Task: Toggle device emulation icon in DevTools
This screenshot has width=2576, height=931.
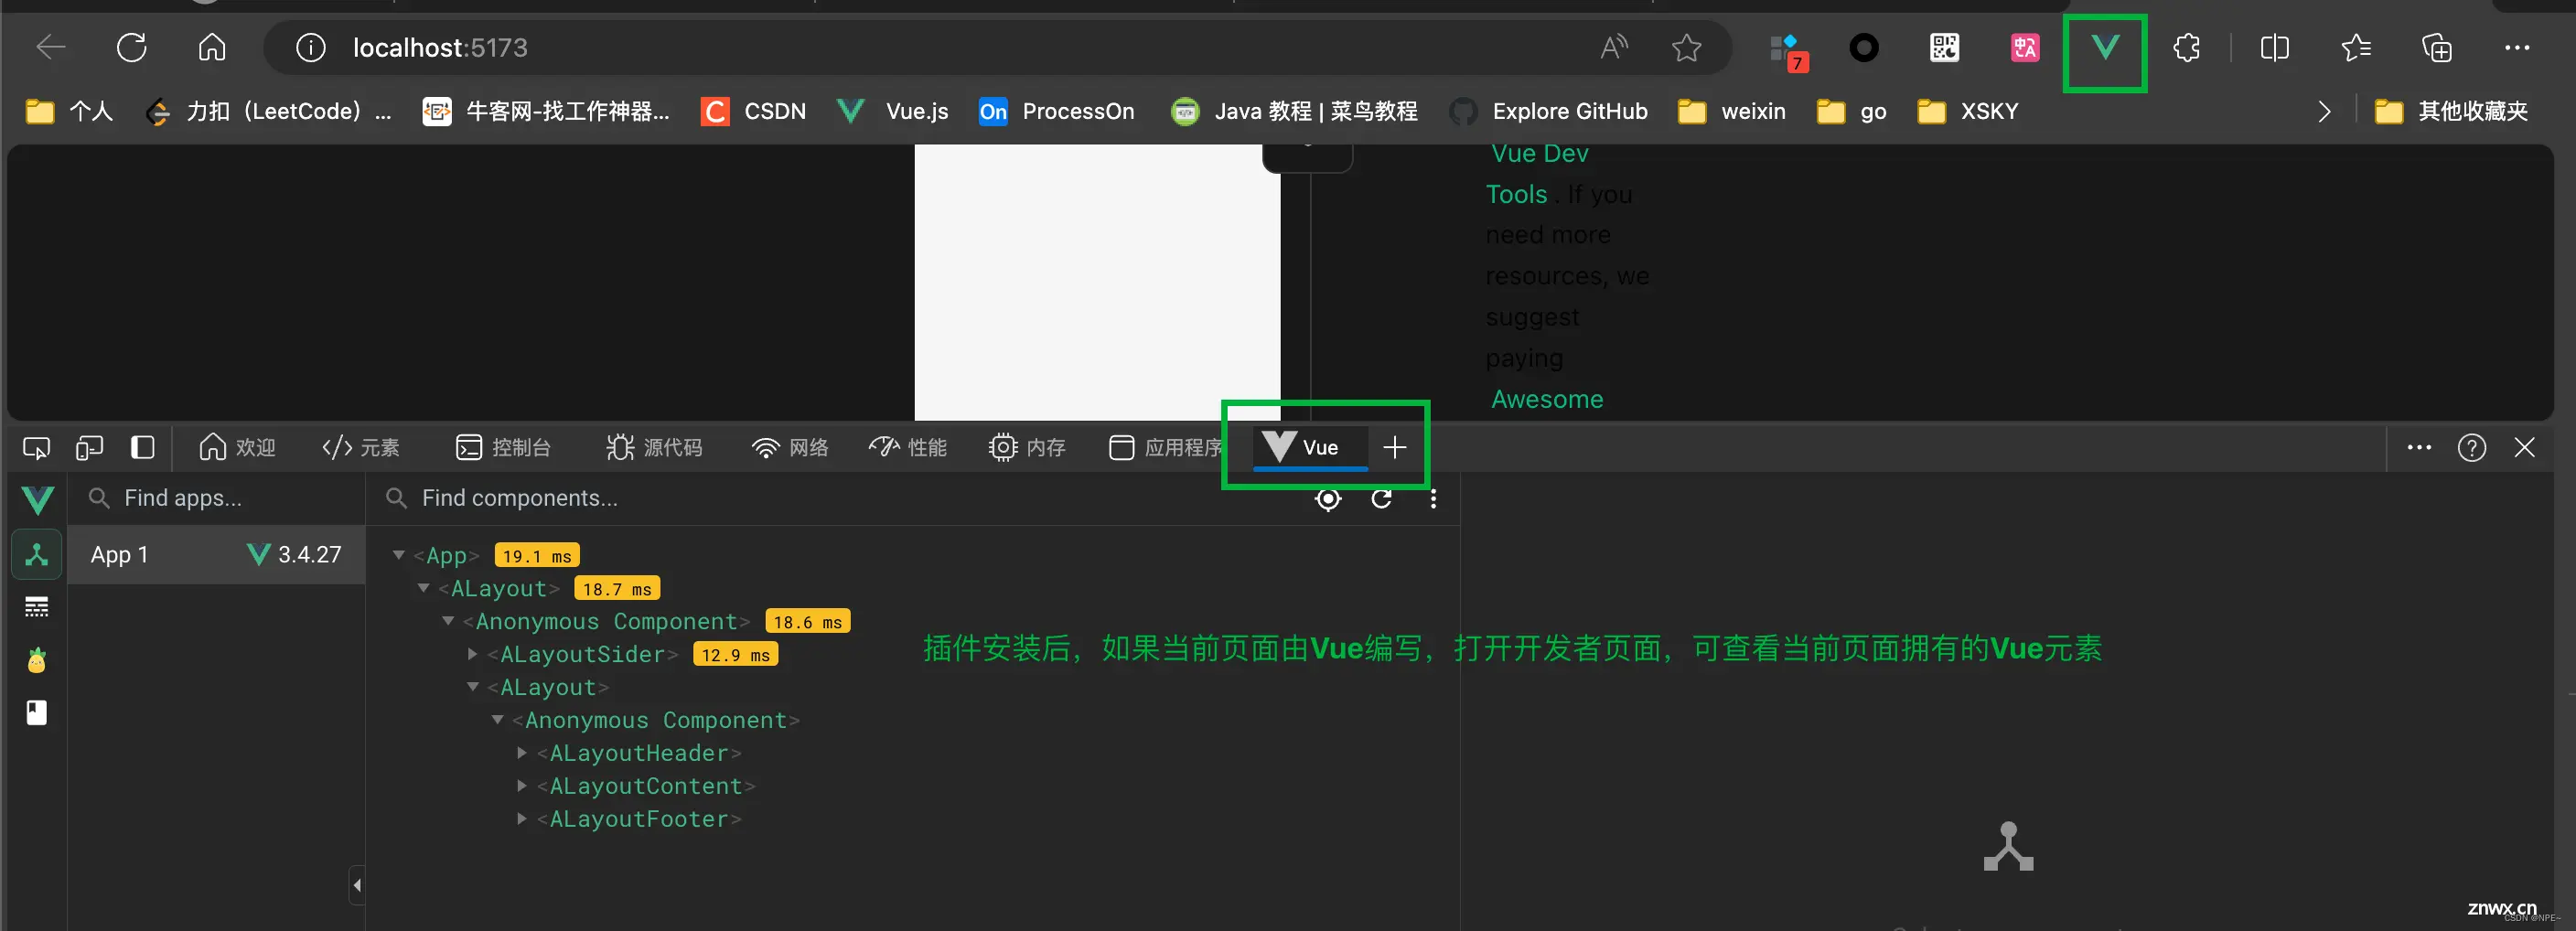Action: [x=89, y=448]
